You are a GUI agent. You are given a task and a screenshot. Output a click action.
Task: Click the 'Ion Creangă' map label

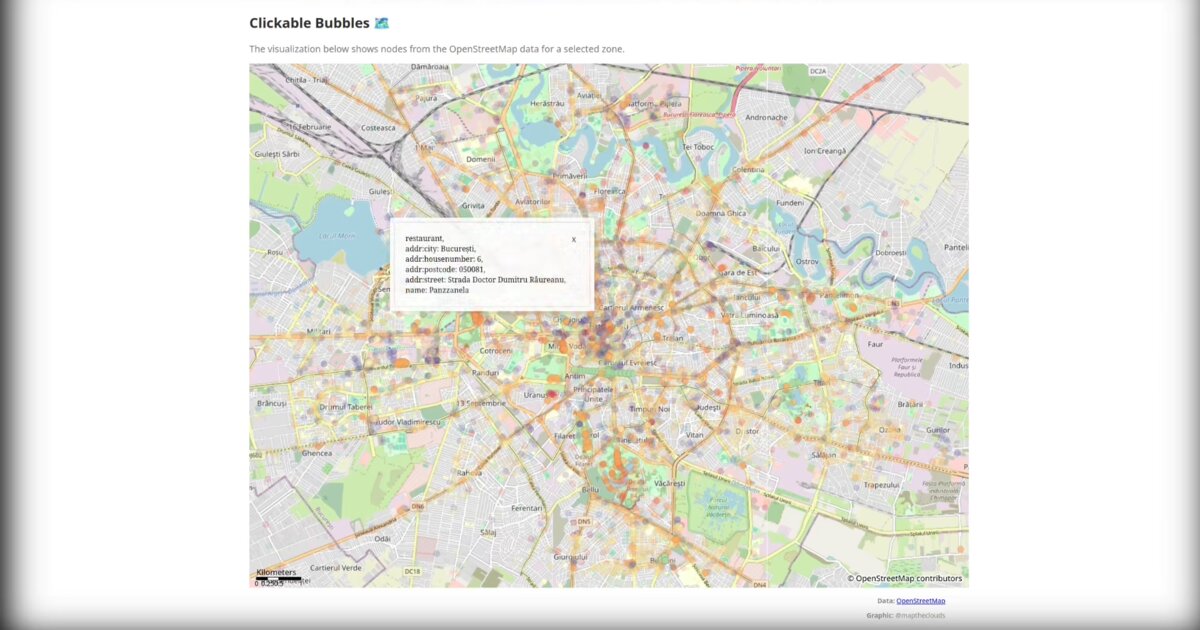coord(825,150)
